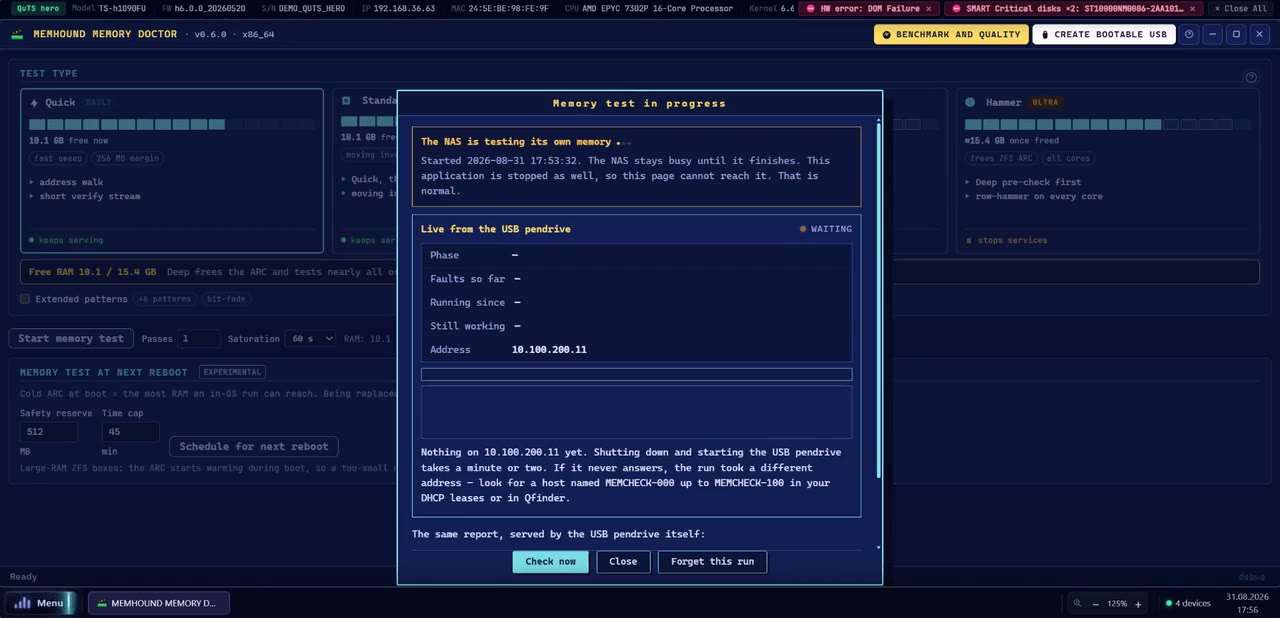Screen dimensions: 1280x618
Task: Click the memory test progress bar in dialog
Action: 637,374
